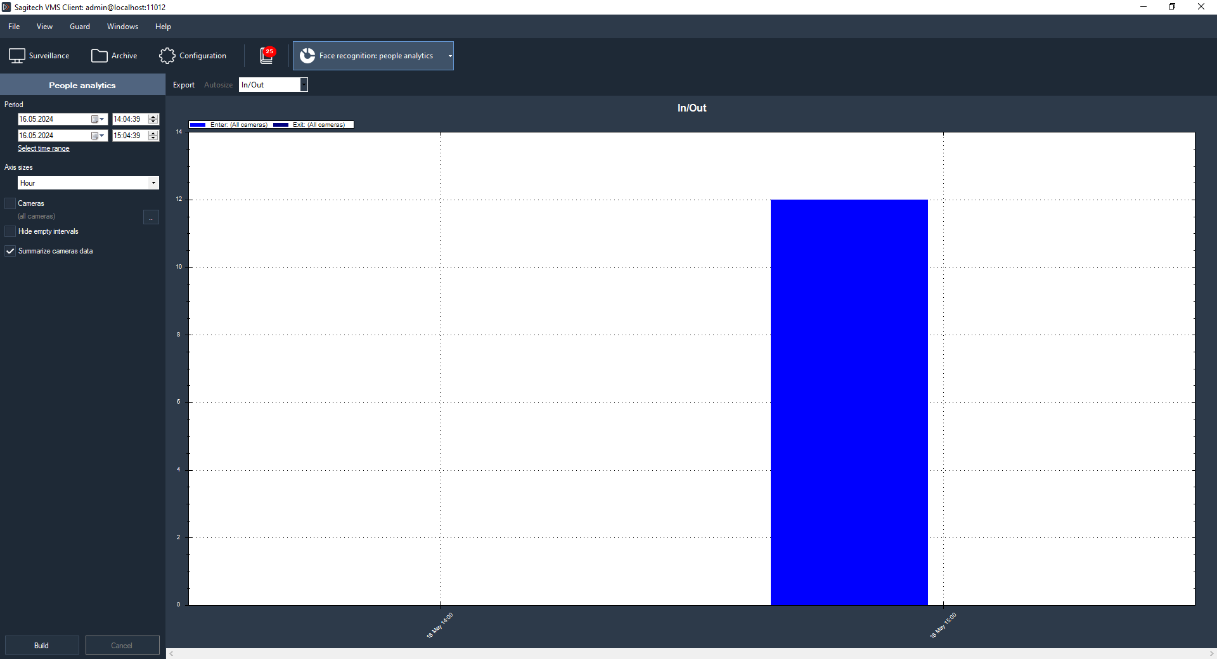
Task: Check Hide empty intervals
Action: coord(10,231)
